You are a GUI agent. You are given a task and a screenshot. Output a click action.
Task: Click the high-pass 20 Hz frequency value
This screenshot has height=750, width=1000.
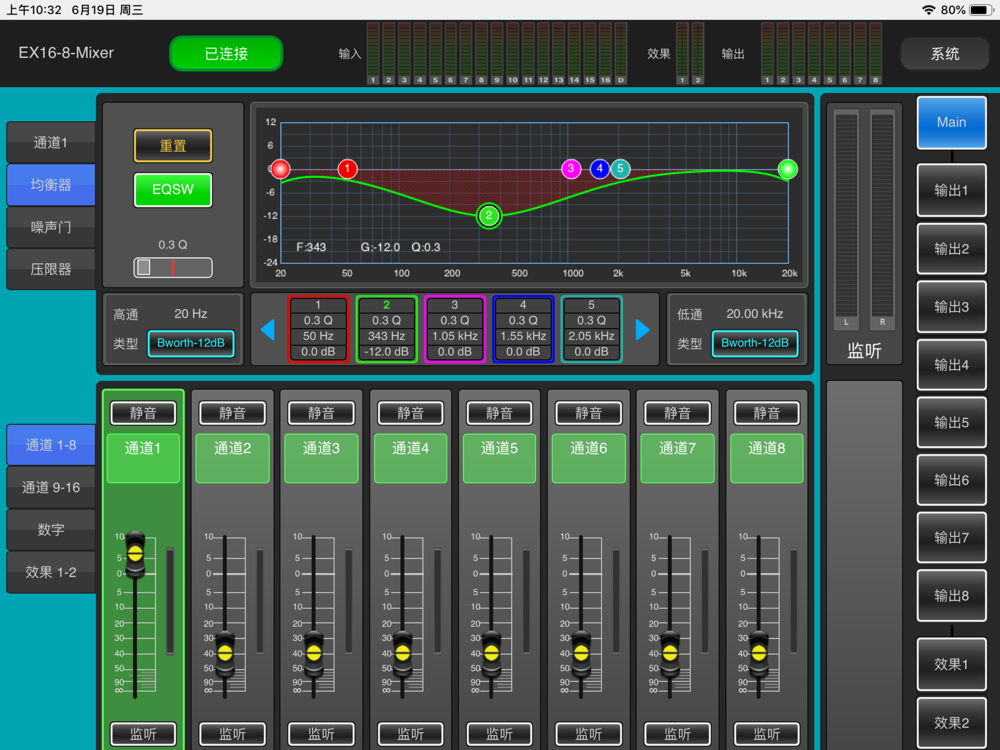[x=191, y=314]
